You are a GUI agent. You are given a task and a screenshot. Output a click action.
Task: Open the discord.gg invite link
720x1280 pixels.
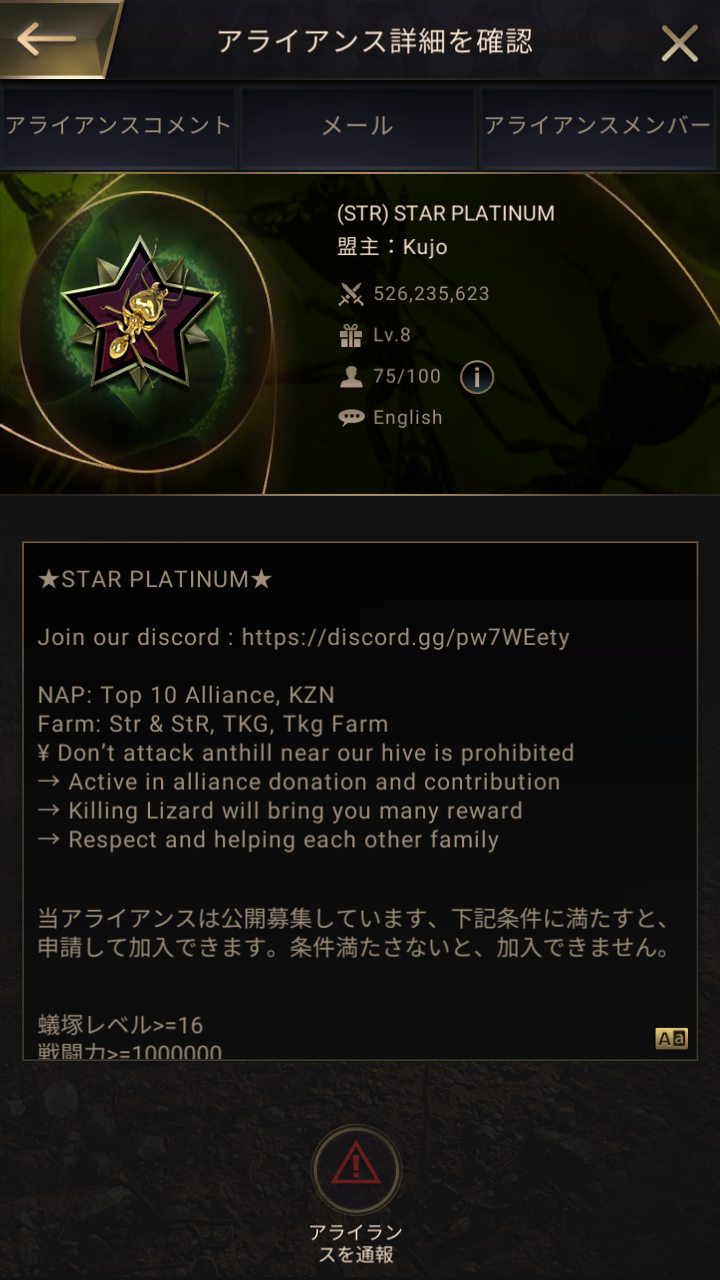coord(406,638)
